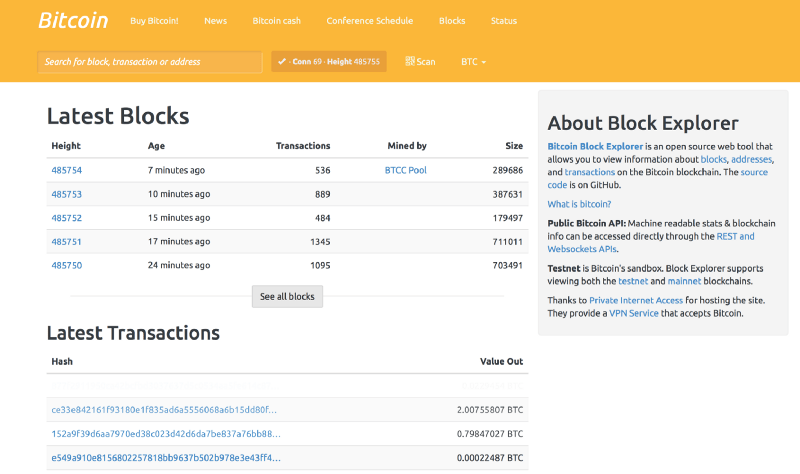The width and height of the screenshot is (800, 474).
Task: Click the See all blocks button
Action: 287,296
